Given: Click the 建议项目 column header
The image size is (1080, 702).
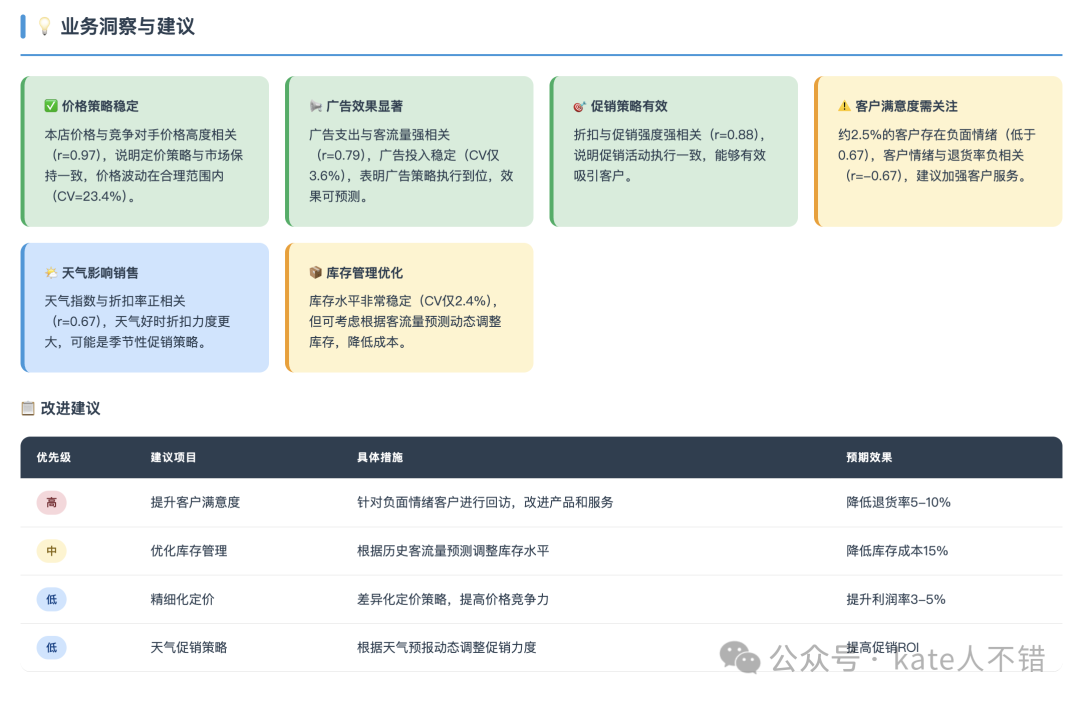Looking at the screenshot, I should (173, 457).
